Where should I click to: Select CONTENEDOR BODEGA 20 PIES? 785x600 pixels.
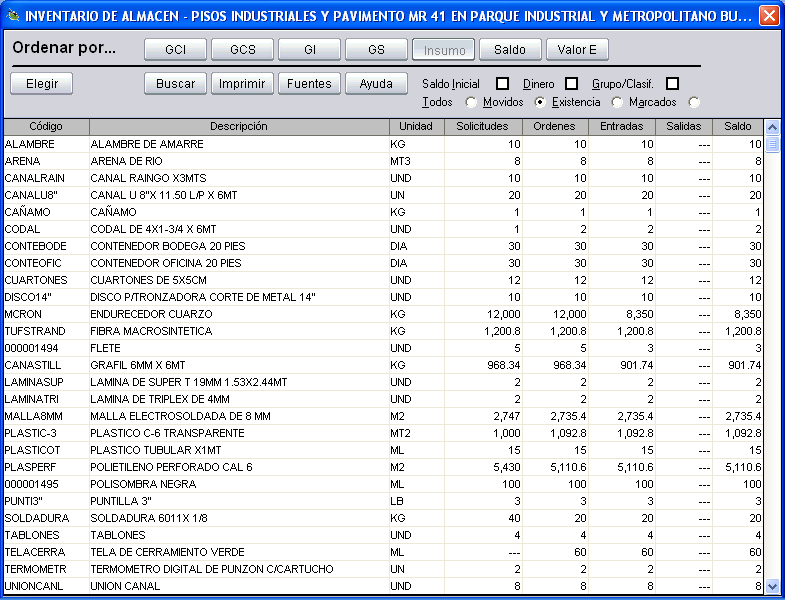(168, 246)
